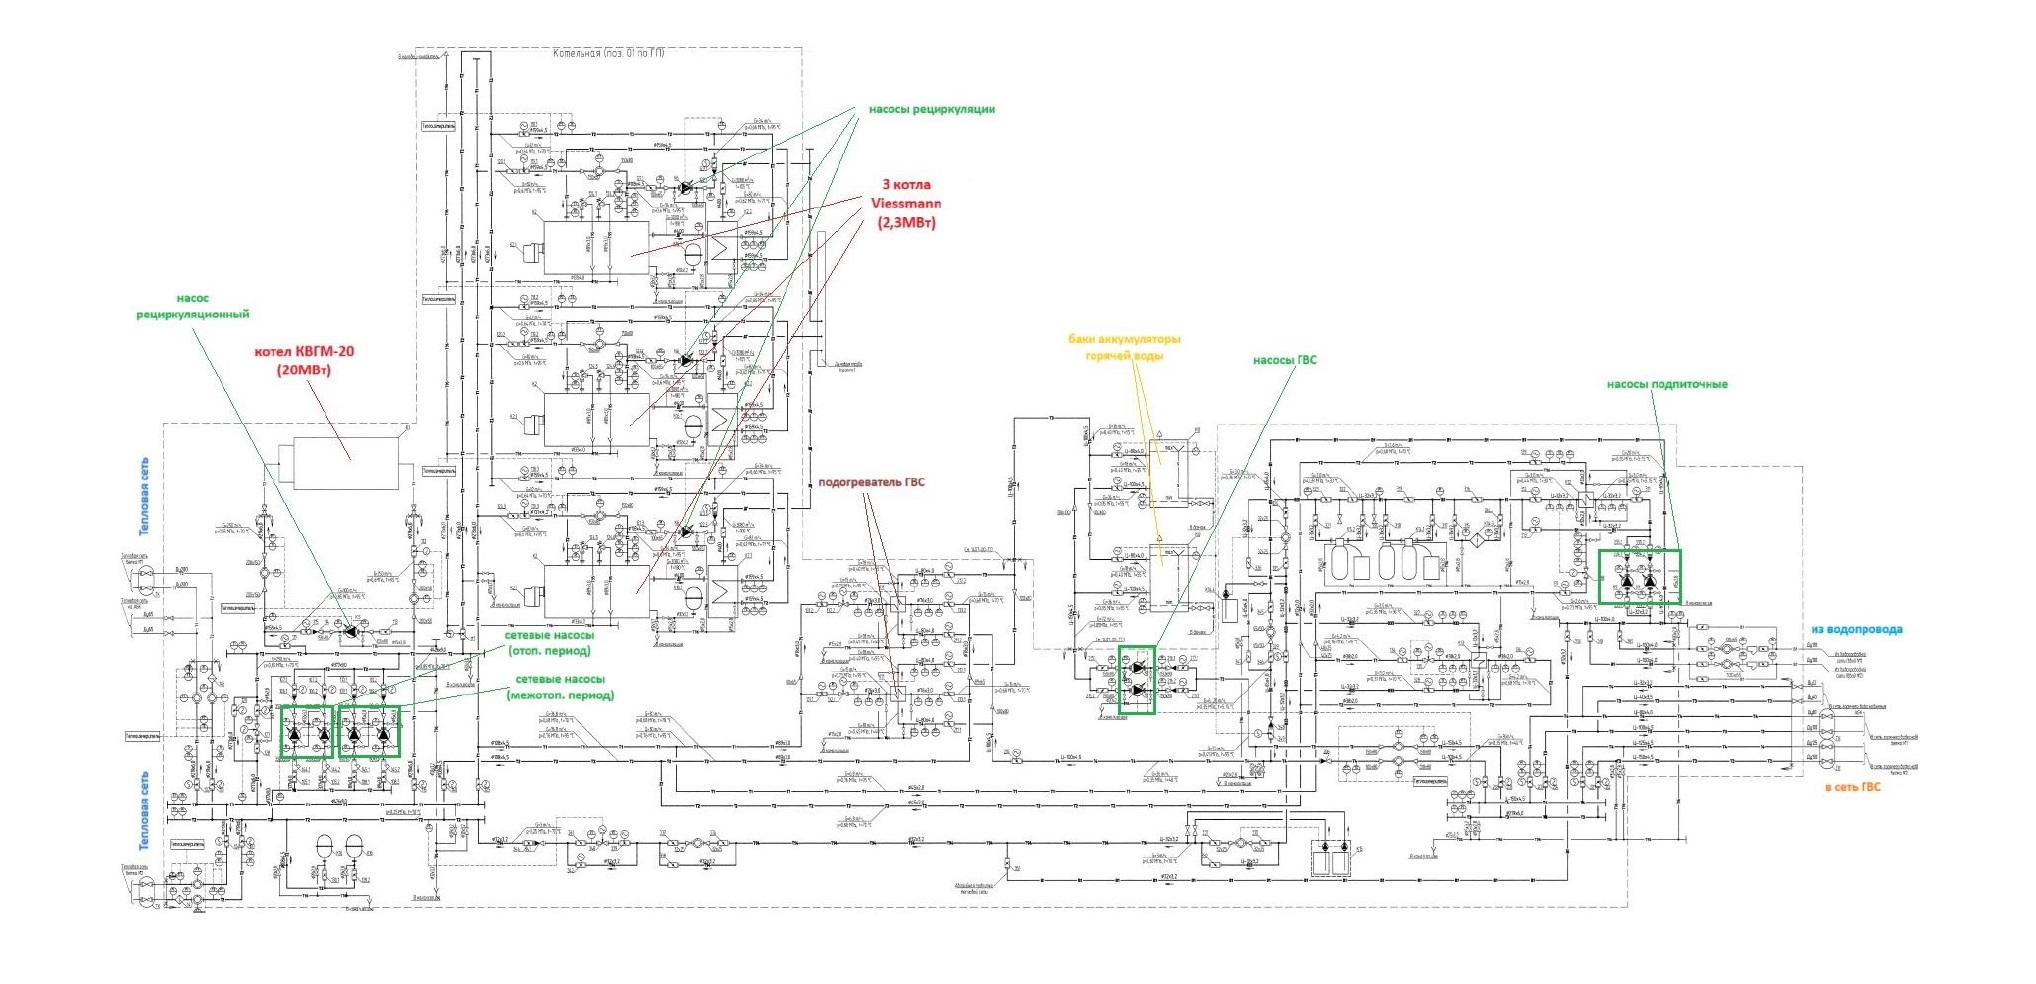Click the leftmost heating-period network pump
Viewport: 2036px width, 984px height.
294,734
